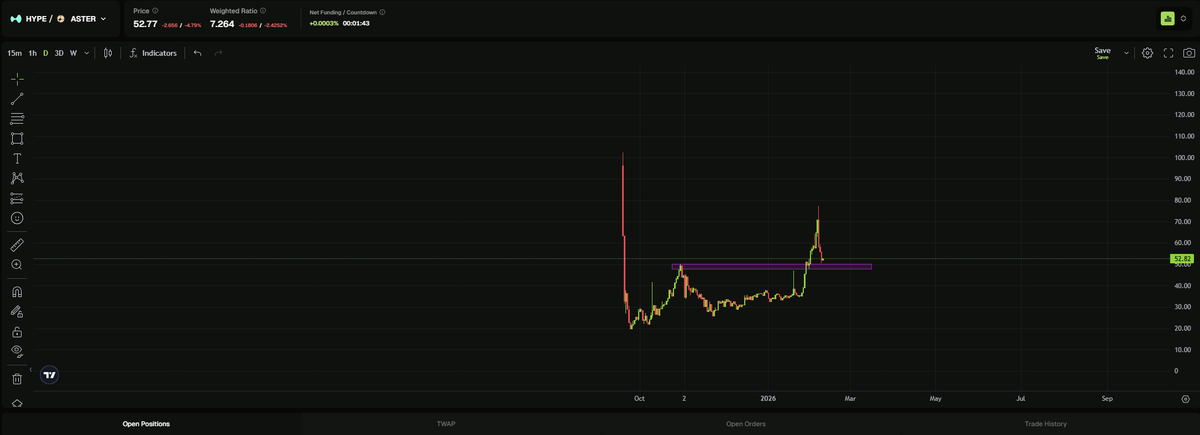1200x435 pixels.
Task: Click the green chart layout icon
Action: coord(1167,18)
